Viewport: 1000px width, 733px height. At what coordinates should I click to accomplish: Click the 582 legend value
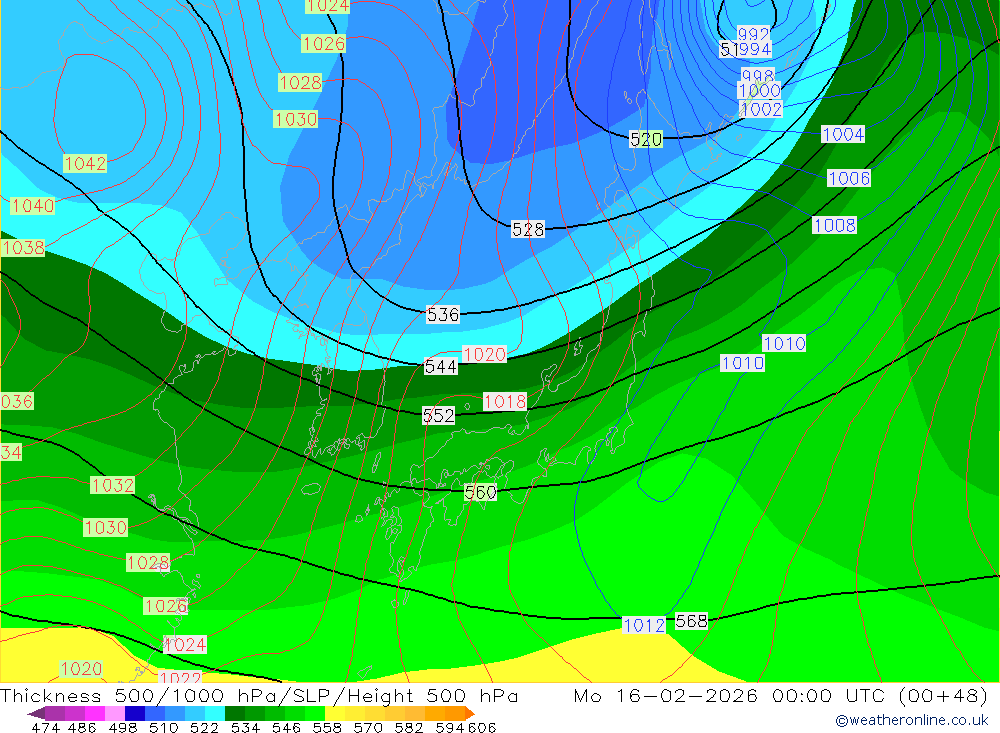409,727
